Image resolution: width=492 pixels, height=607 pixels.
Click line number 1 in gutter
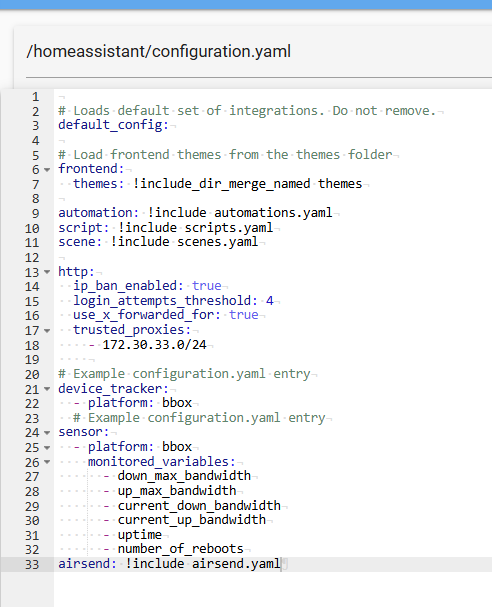coord(36,97)
